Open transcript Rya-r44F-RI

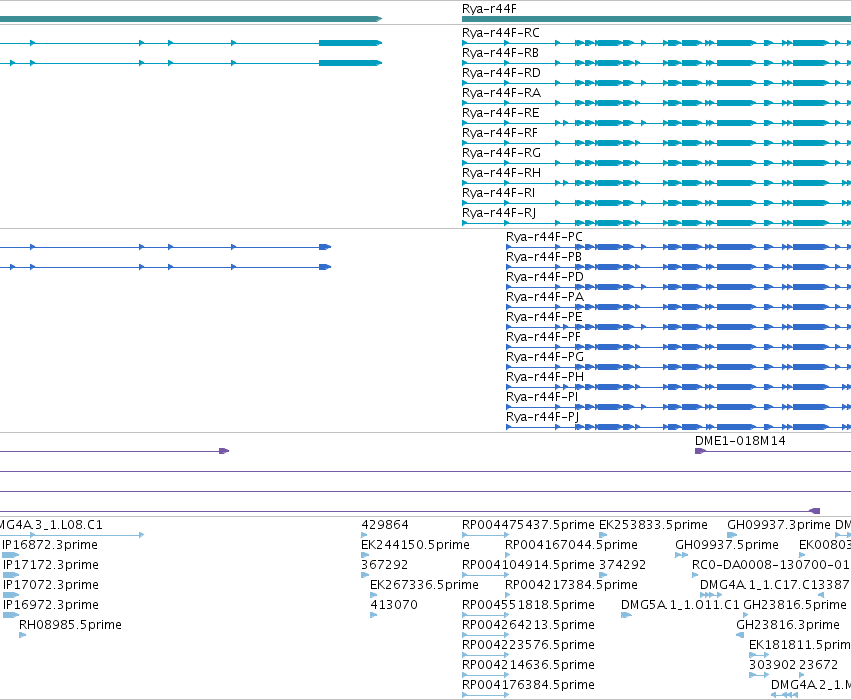point(498,193)
